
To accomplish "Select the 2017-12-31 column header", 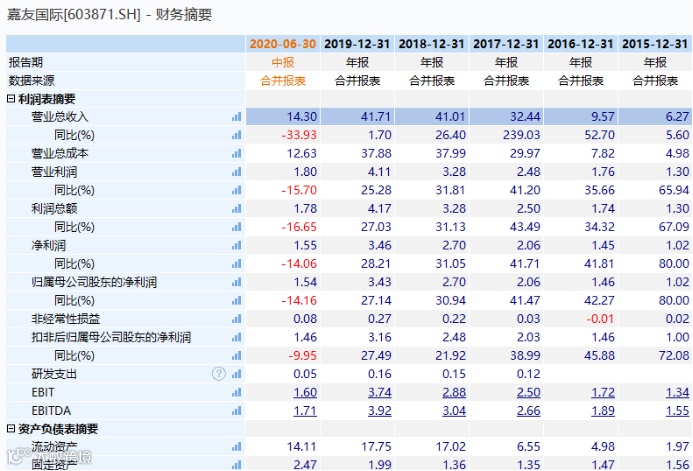I will (506, 44).
